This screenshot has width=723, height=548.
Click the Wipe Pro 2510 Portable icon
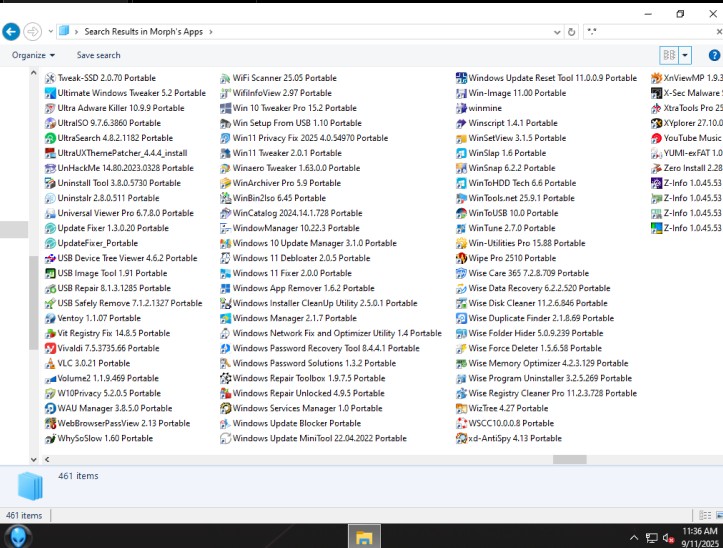[461, 258]
